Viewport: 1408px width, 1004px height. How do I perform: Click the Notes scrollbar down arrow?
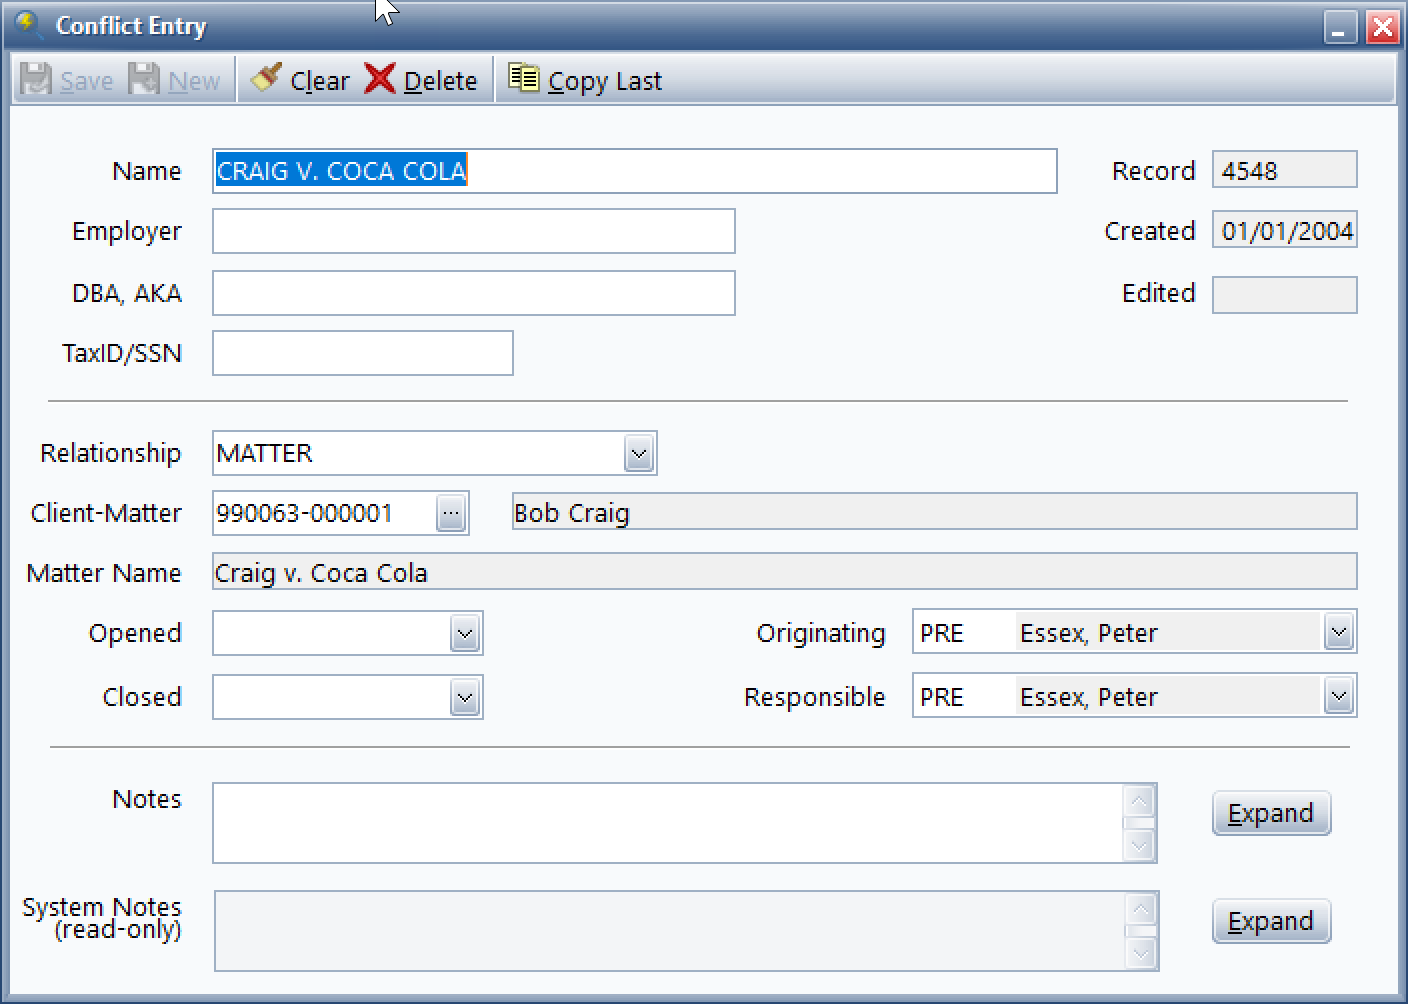(1139, 845)
